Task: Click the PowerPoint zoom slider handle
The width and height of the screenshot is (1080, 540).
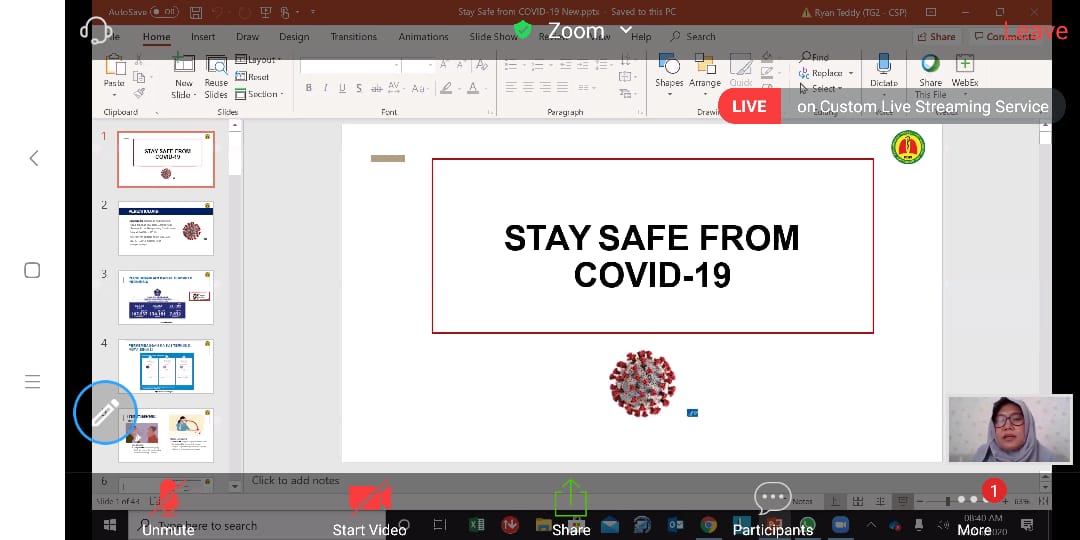Action: [x=948, y=501]
